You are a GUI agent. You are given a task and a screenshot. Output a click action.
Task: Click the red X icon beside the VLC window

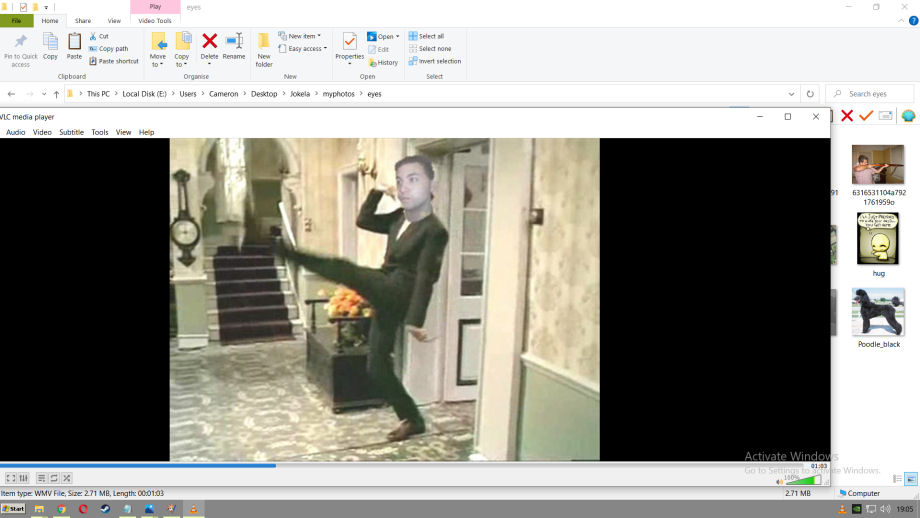click(x=847, y=116)
